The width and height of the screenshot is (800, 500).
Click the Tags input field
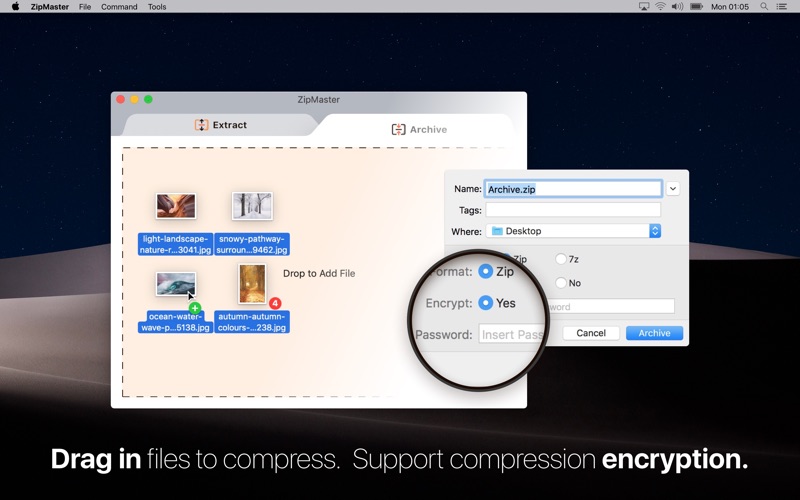(573, 210)
